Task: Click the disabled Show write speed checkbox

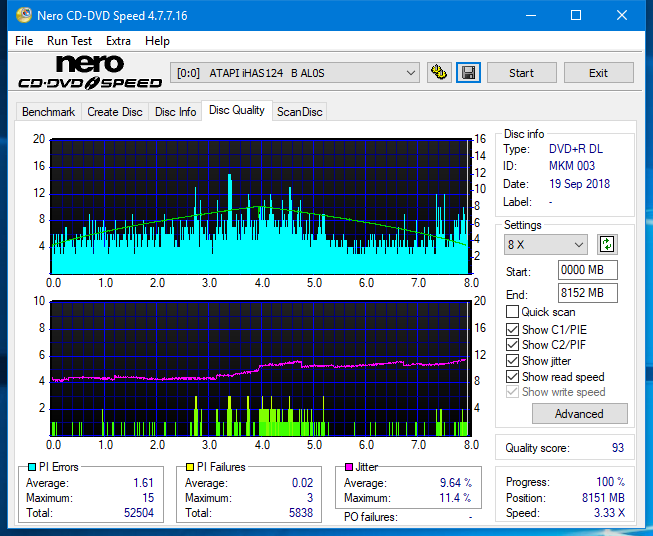Action: 512,392
